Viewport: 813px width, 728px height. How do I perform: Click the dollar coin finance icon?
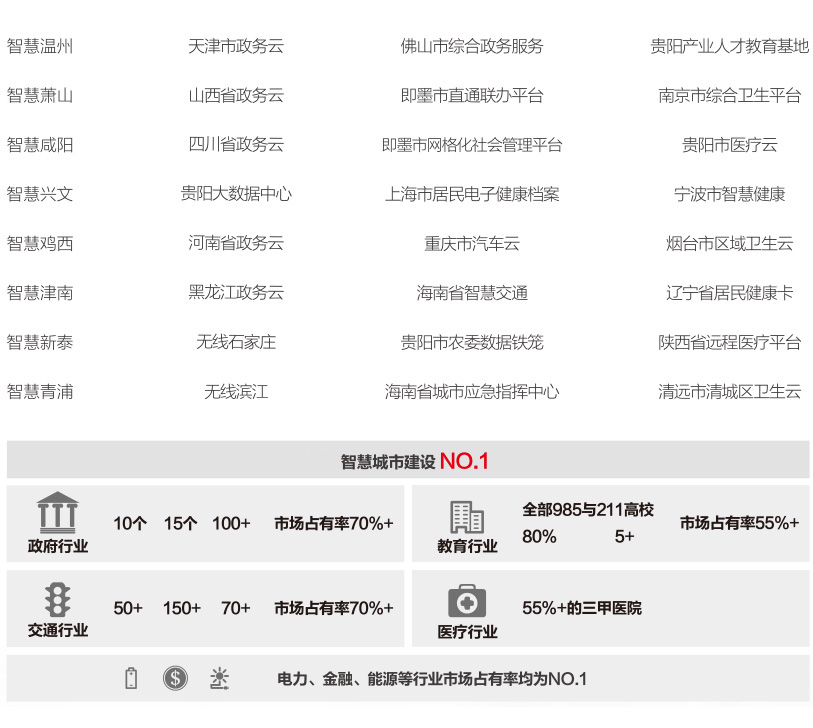coord(175,678)
